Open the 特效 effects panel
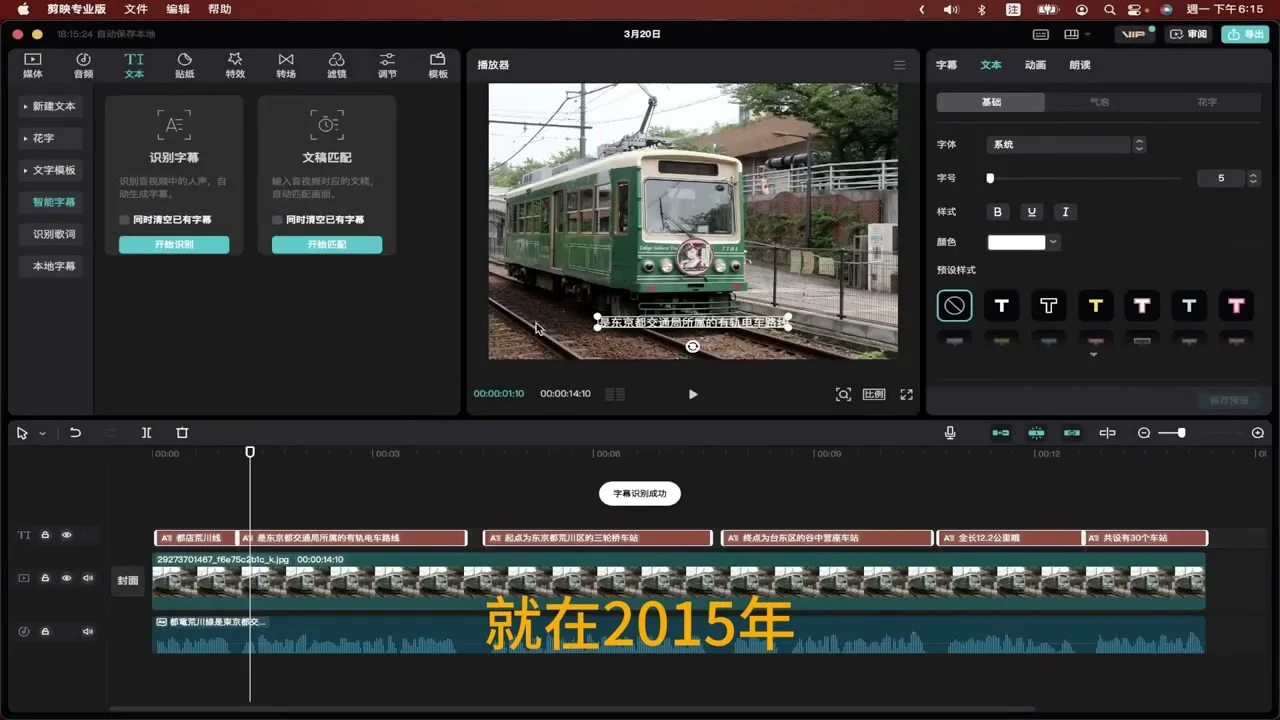1280x720 pixels. [x=235, y=65]
